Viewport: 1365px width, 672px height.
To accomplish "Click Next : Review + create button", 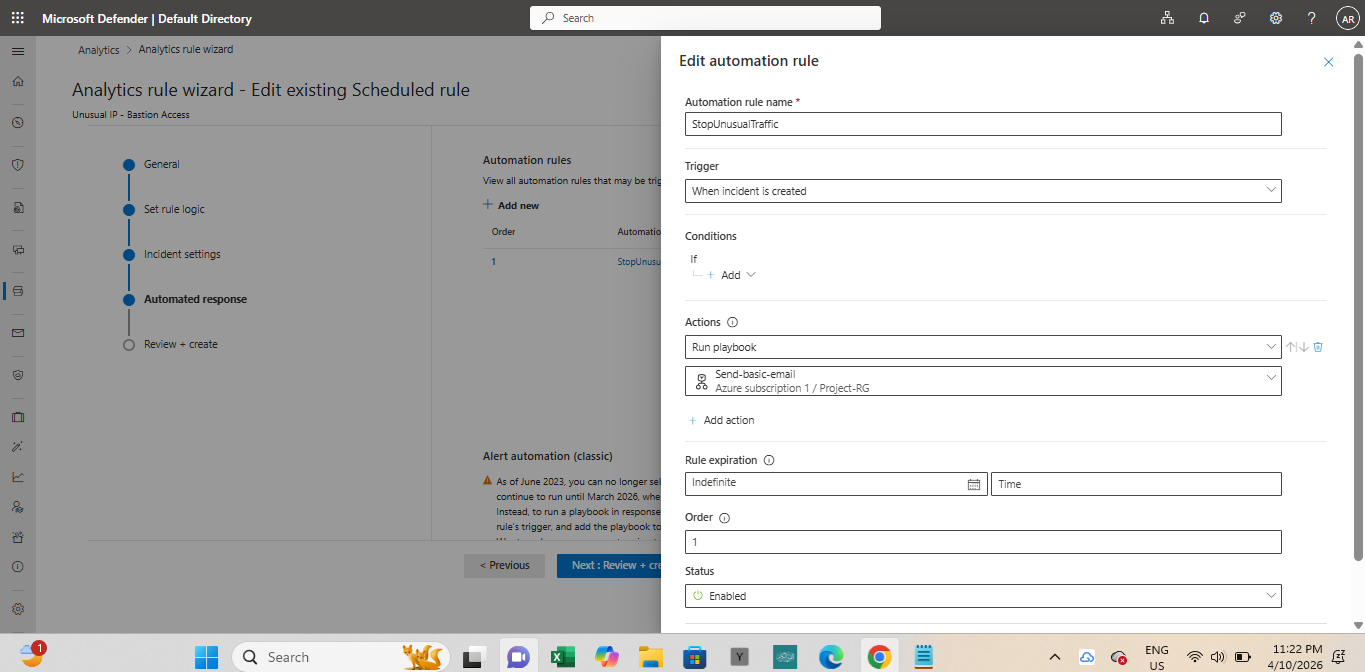I will (x=609, y=565).
